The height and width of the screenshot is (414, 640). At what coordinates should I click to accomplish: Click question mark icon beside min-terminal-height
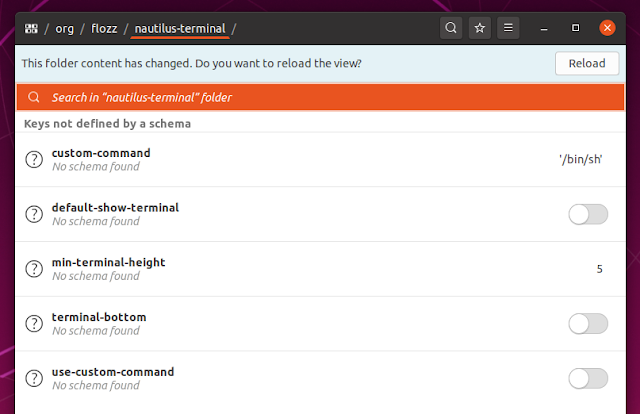[x=34, y=269]
